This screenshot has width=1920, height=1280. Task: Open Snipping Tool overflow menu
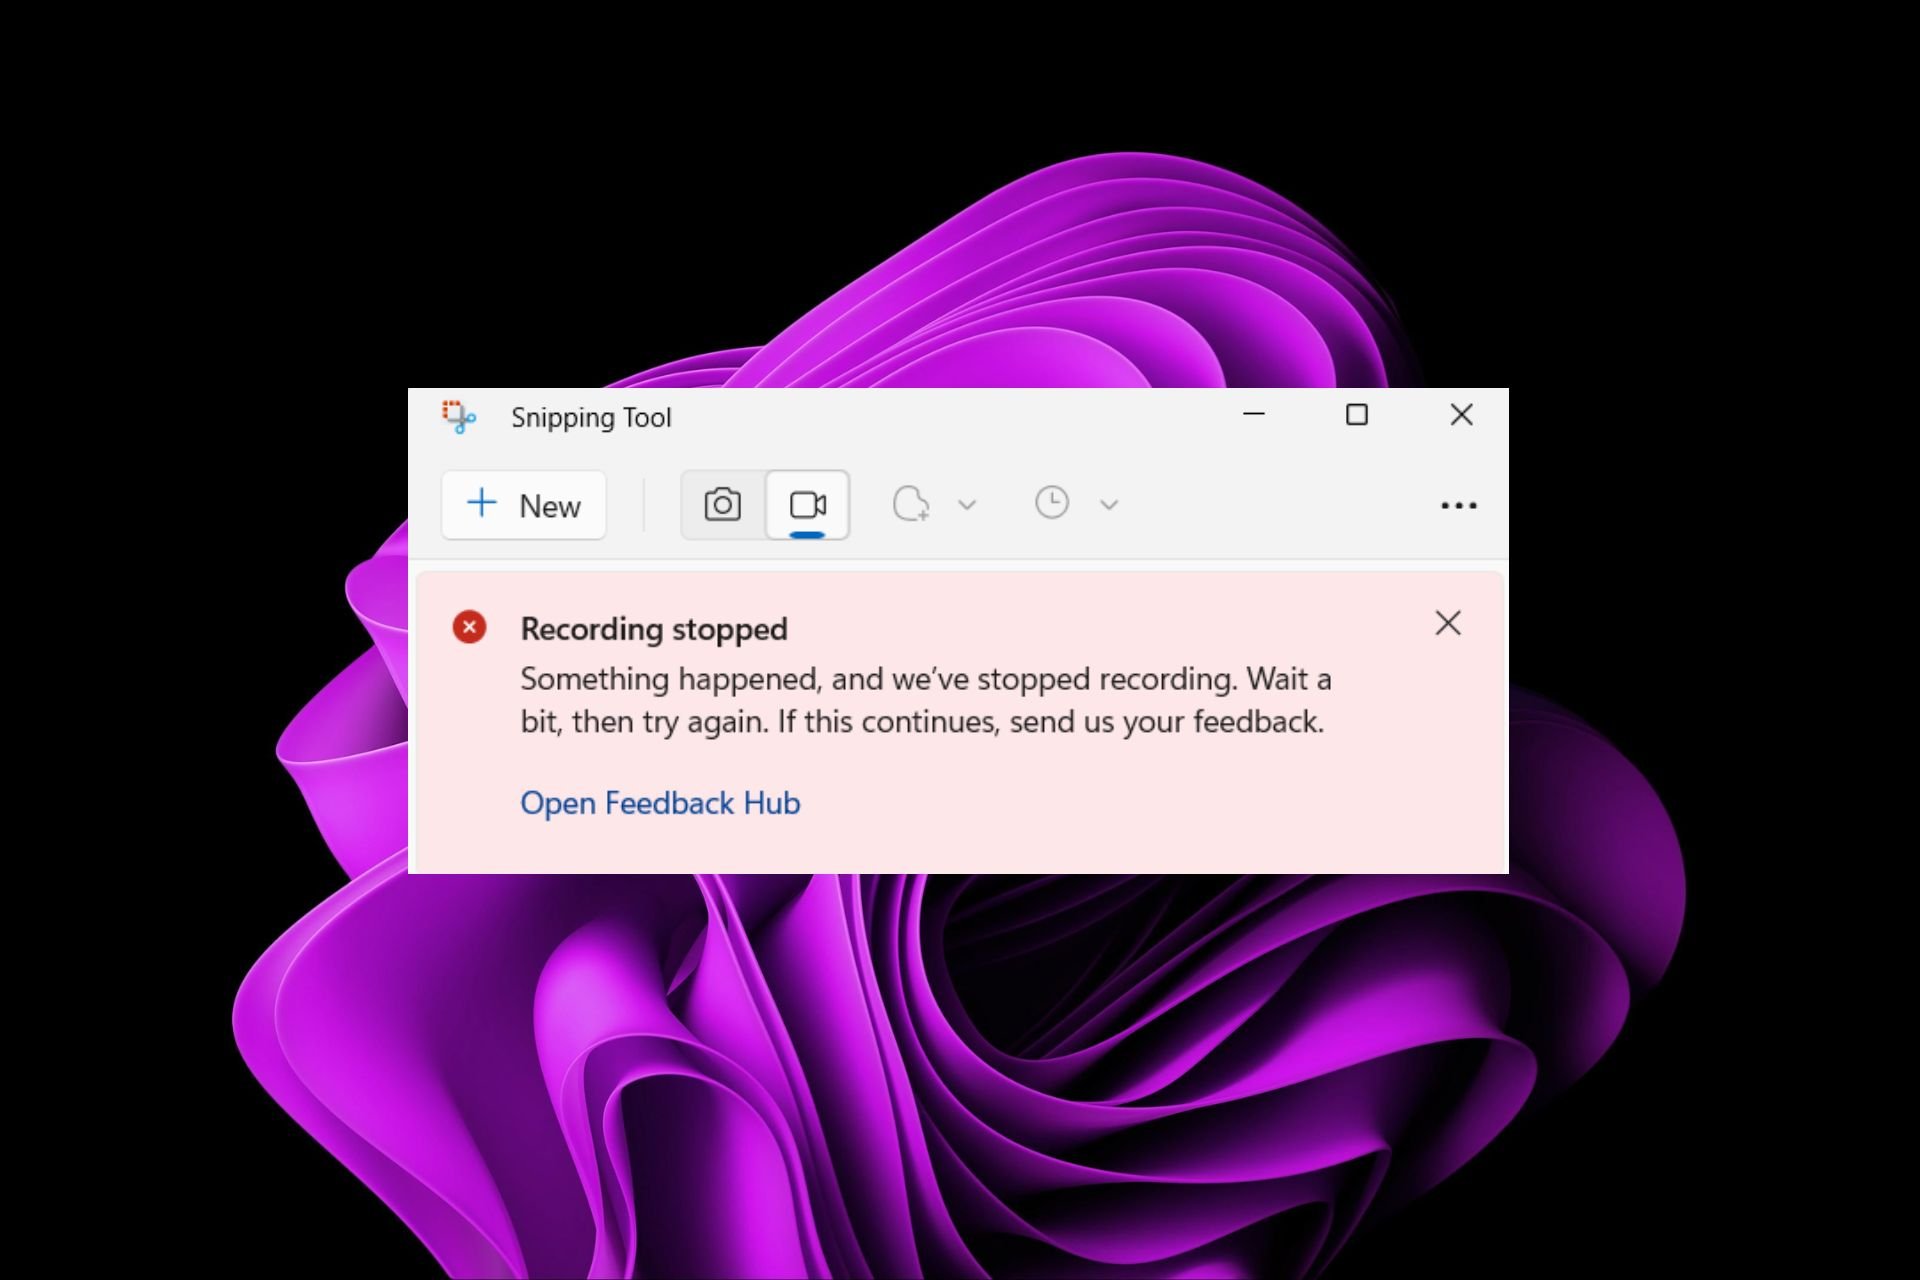(1460, 504)
